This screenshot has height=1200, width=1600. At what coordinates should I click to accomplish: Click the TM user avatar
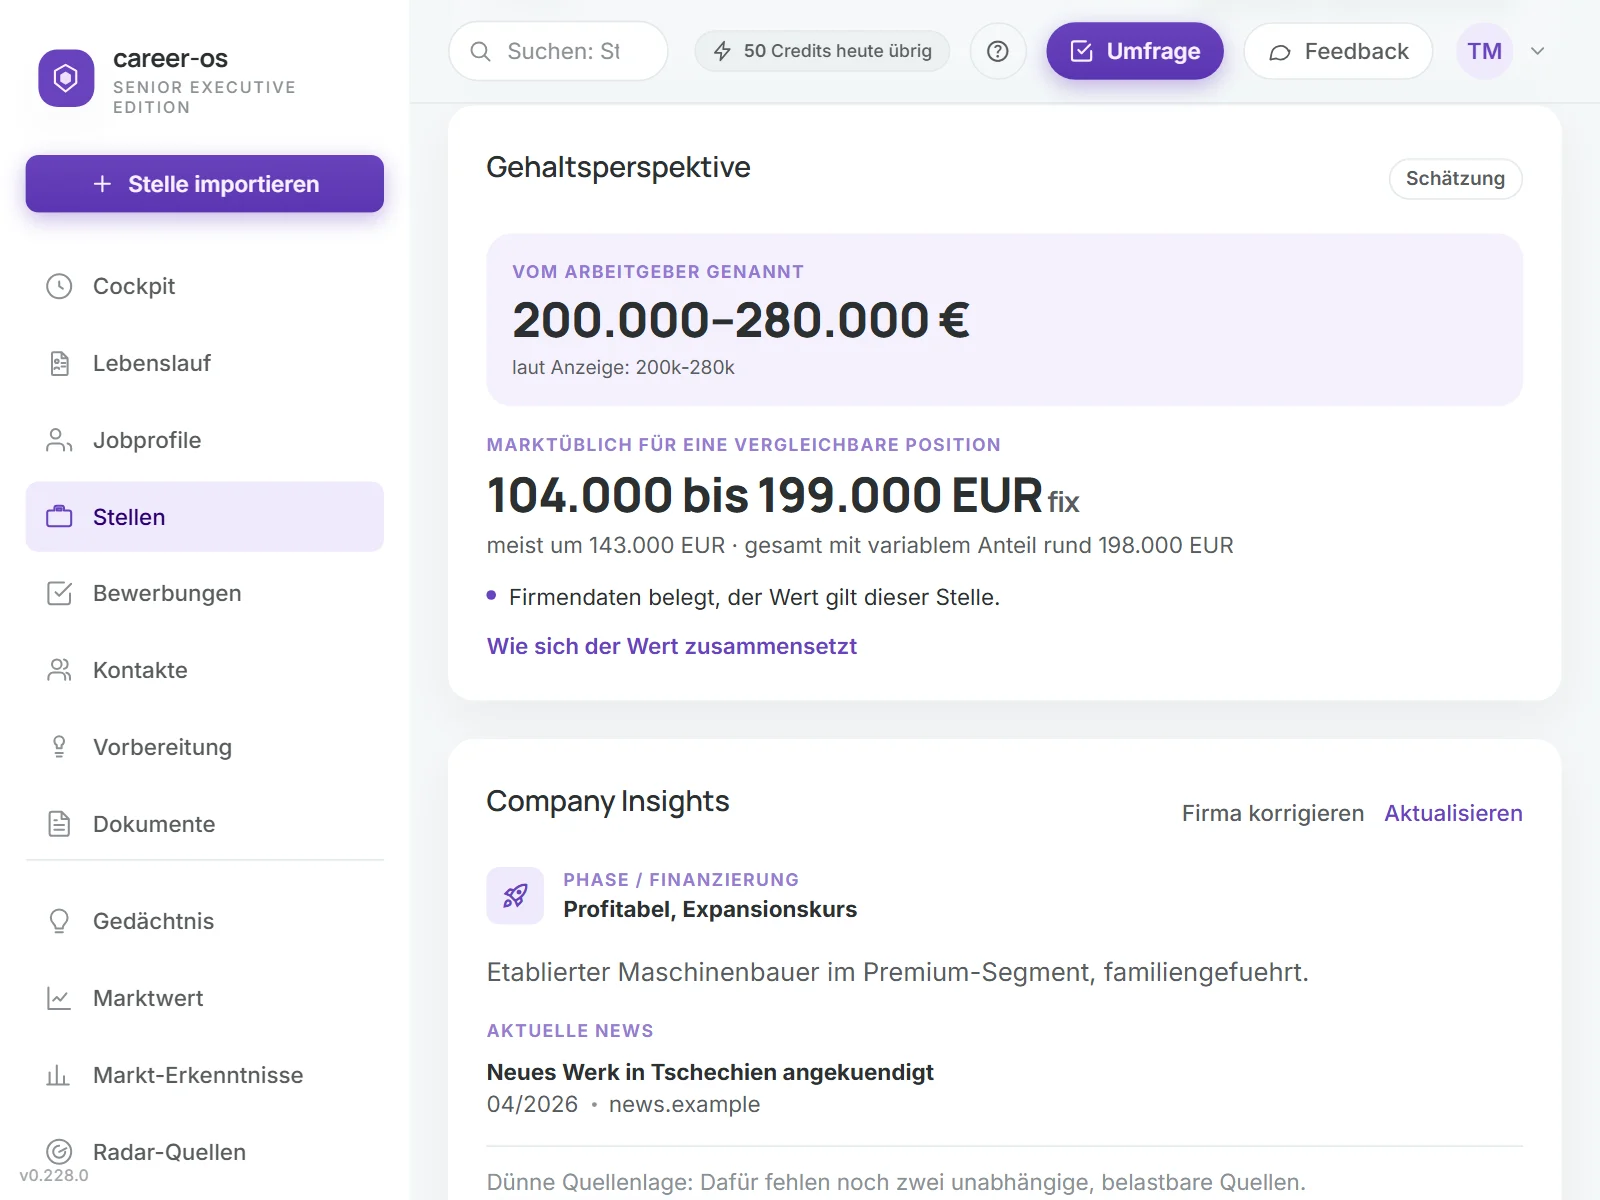pyautogui.click(x=1484, y=51)
